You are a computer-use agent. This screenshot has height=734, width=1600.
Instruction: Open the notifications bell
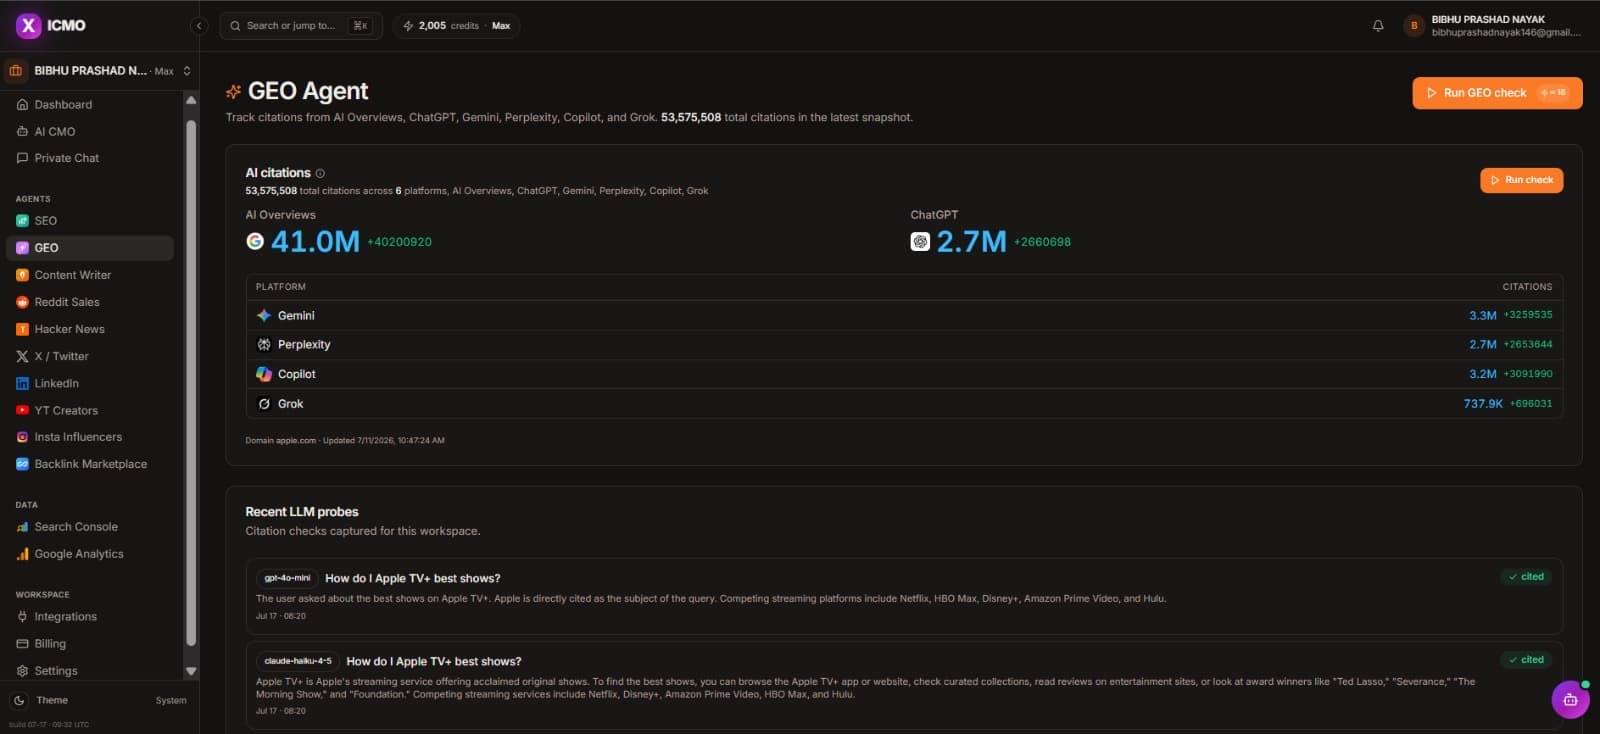click(x=1378, y=26)
